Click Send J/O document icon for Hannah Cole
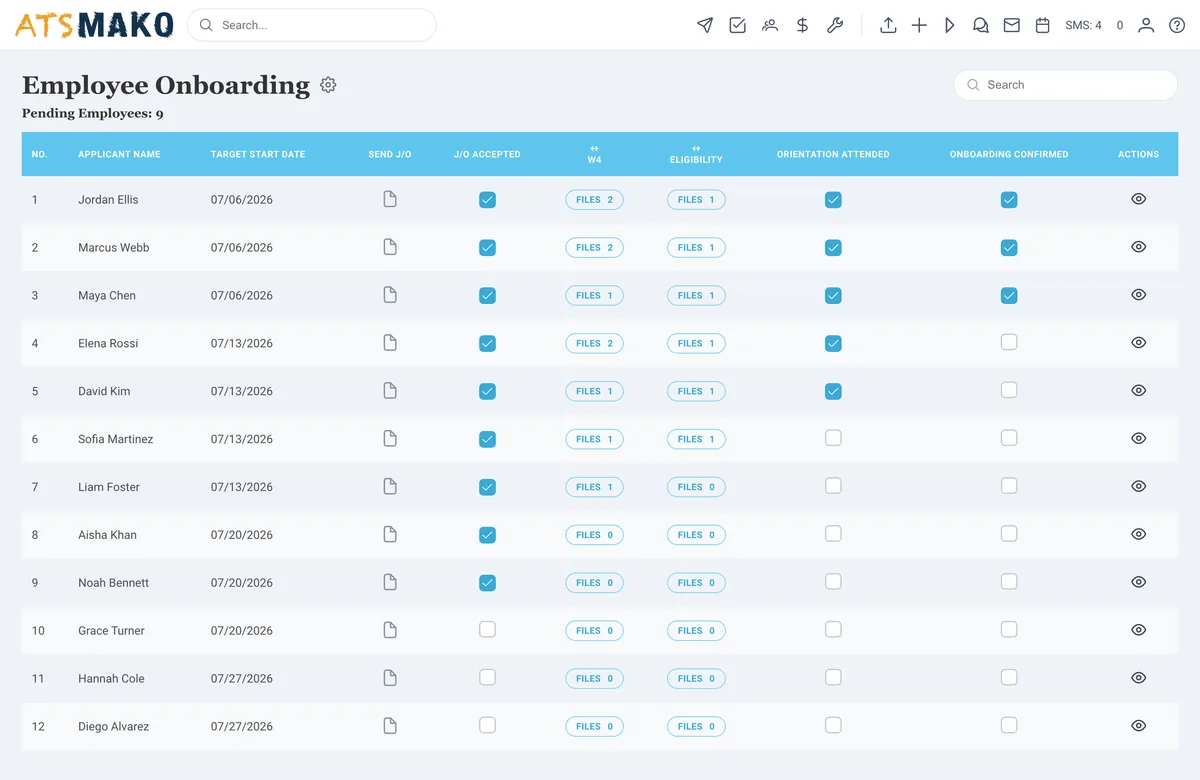 390,678
